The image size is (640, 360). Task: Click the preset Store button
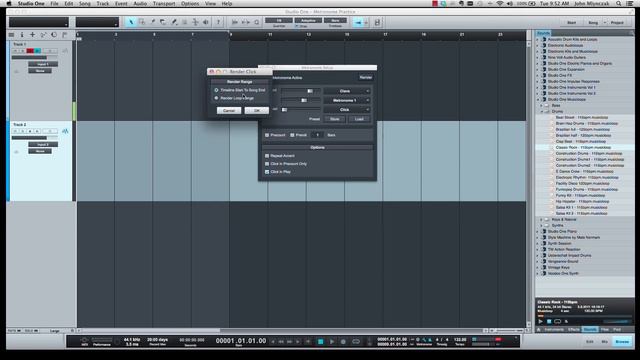pyautogui.click(x=335, y=119)
